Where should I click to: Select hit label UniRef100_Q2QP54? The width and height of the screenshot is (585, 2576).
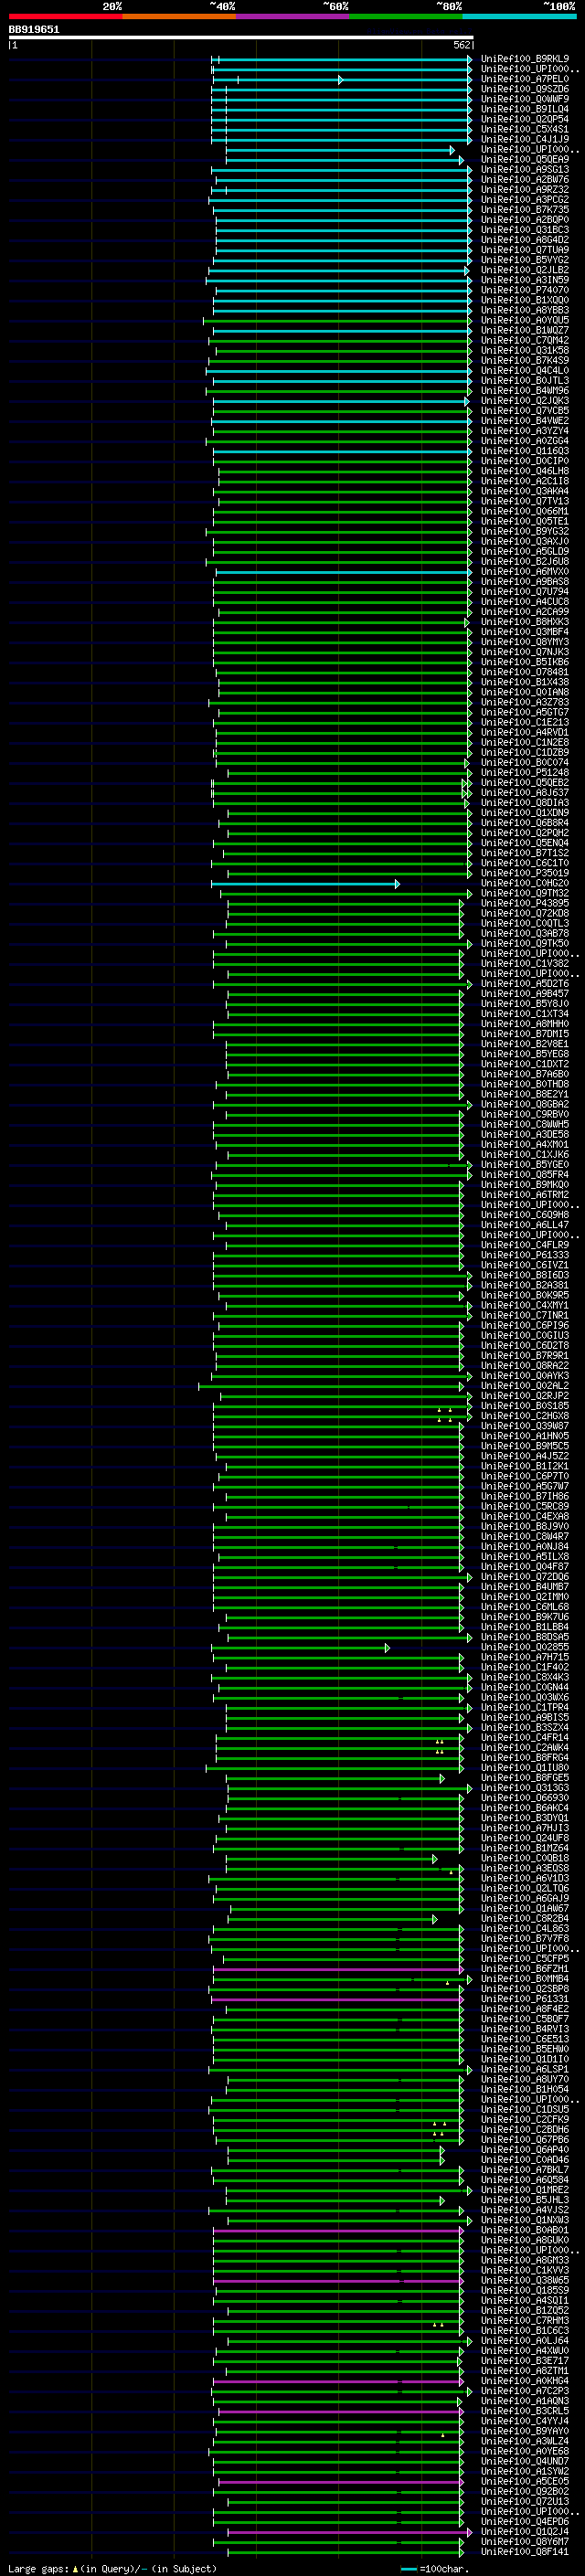point(525,119)
